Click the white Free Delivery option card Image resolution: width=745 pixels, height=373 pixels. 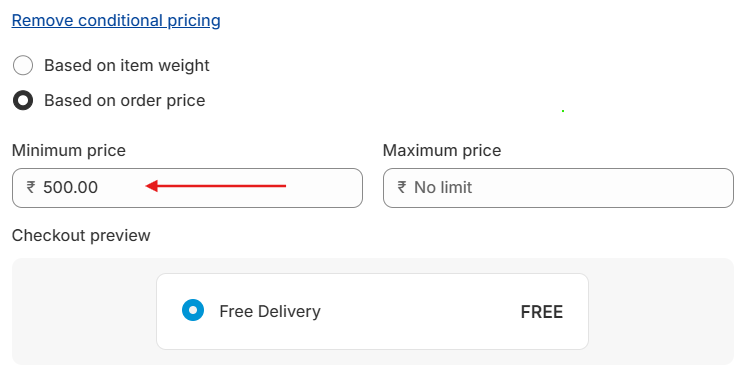pyautogui.click(x=372, y=311)
